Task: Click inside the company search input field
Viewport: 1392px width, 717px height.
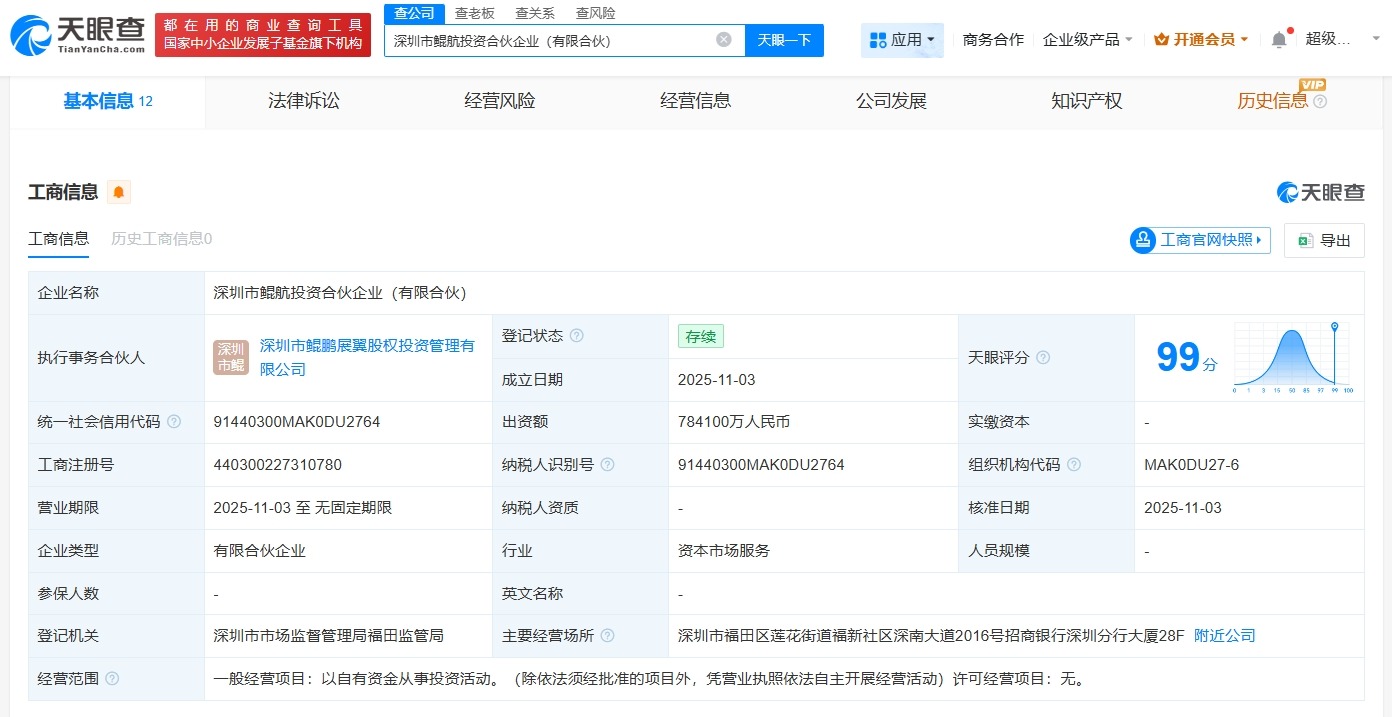Action: pyautogui.click(x=550, y=39)
